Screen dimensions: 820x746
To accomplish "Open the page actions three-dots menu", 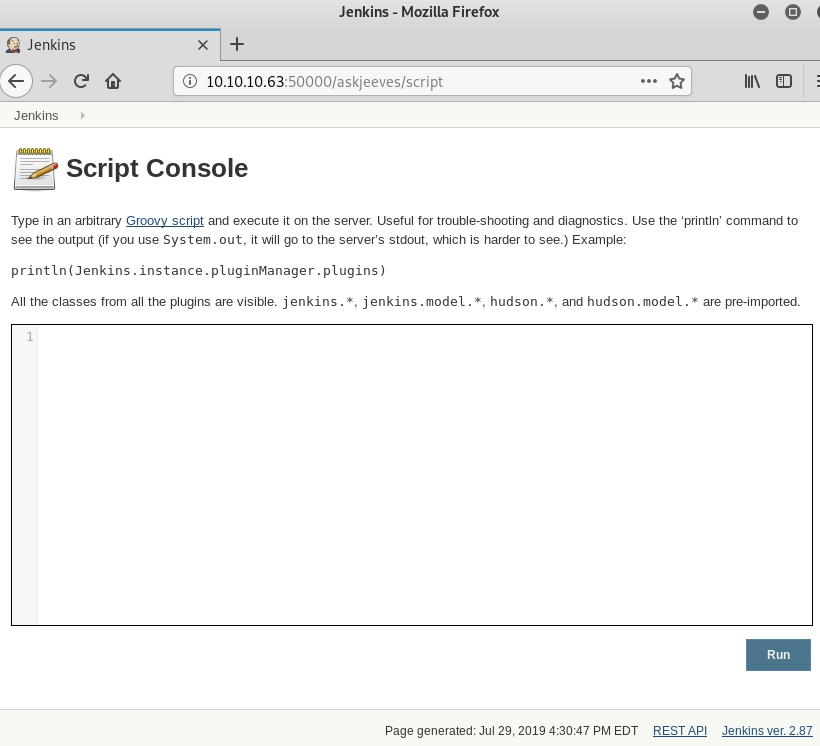I will pos(648,81).
